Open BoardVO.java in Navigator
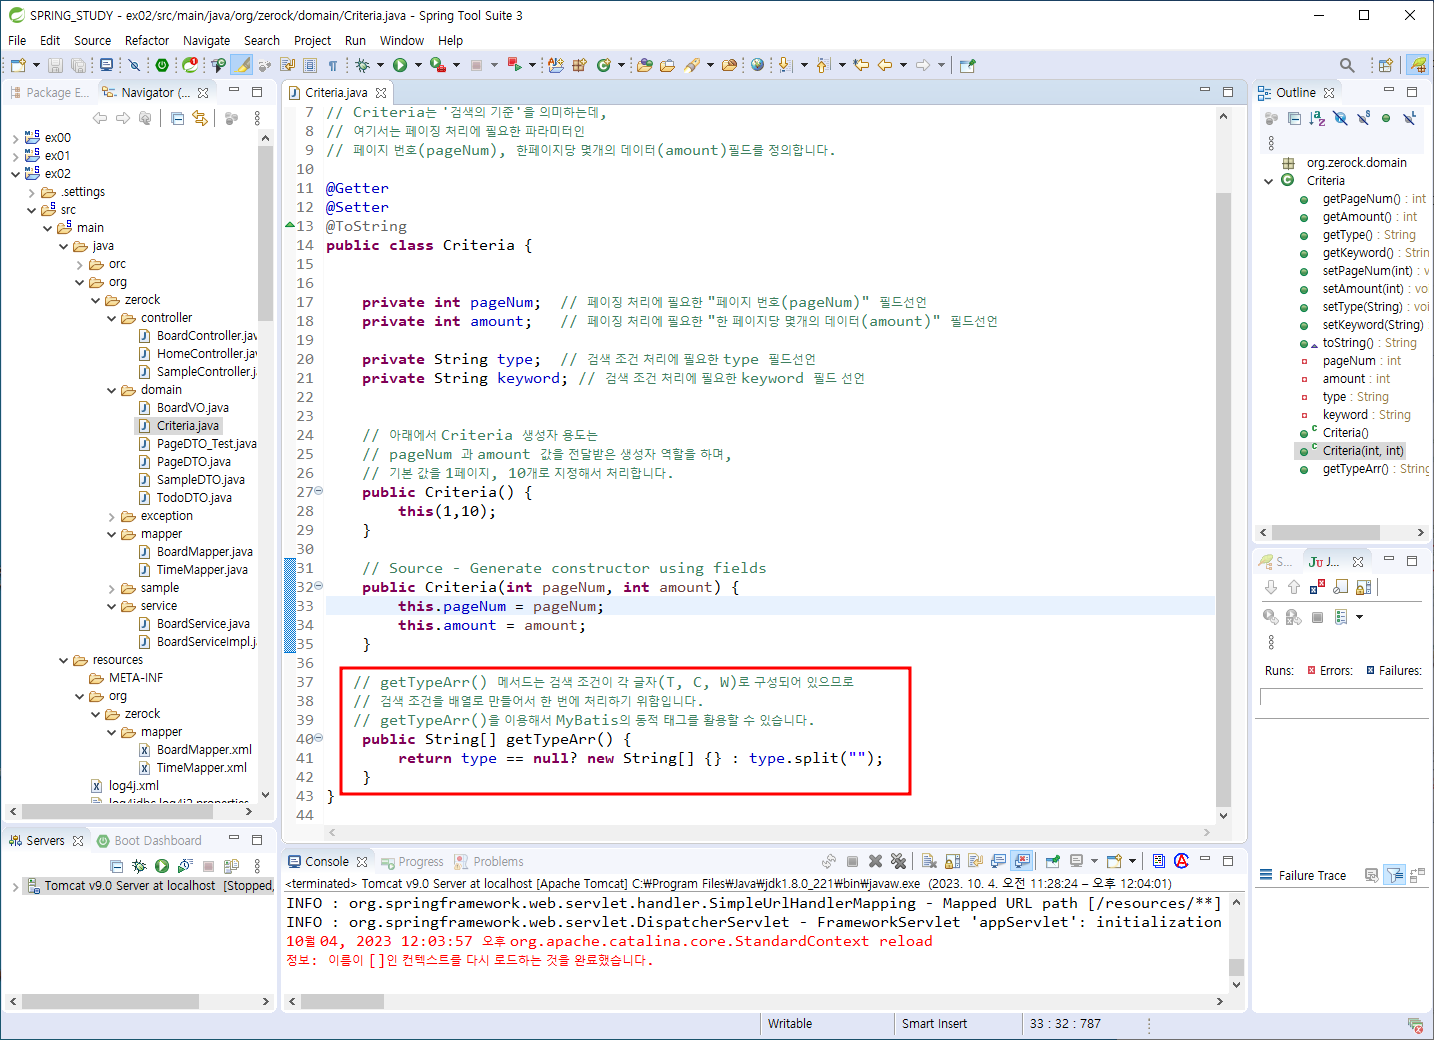This screenshot has height=1040, width=1434. coord(193,408)
